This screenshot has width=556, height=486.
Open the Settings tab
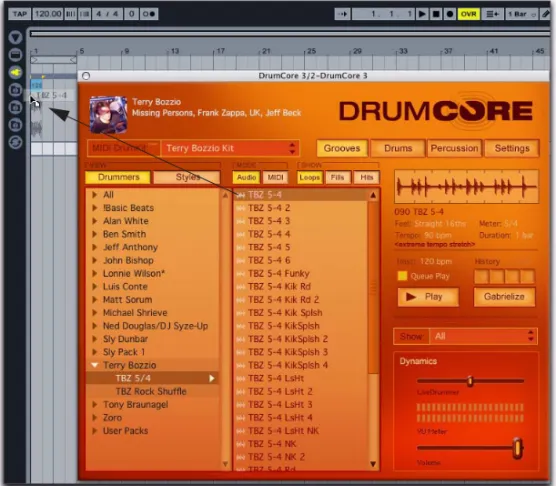point(512,148)
